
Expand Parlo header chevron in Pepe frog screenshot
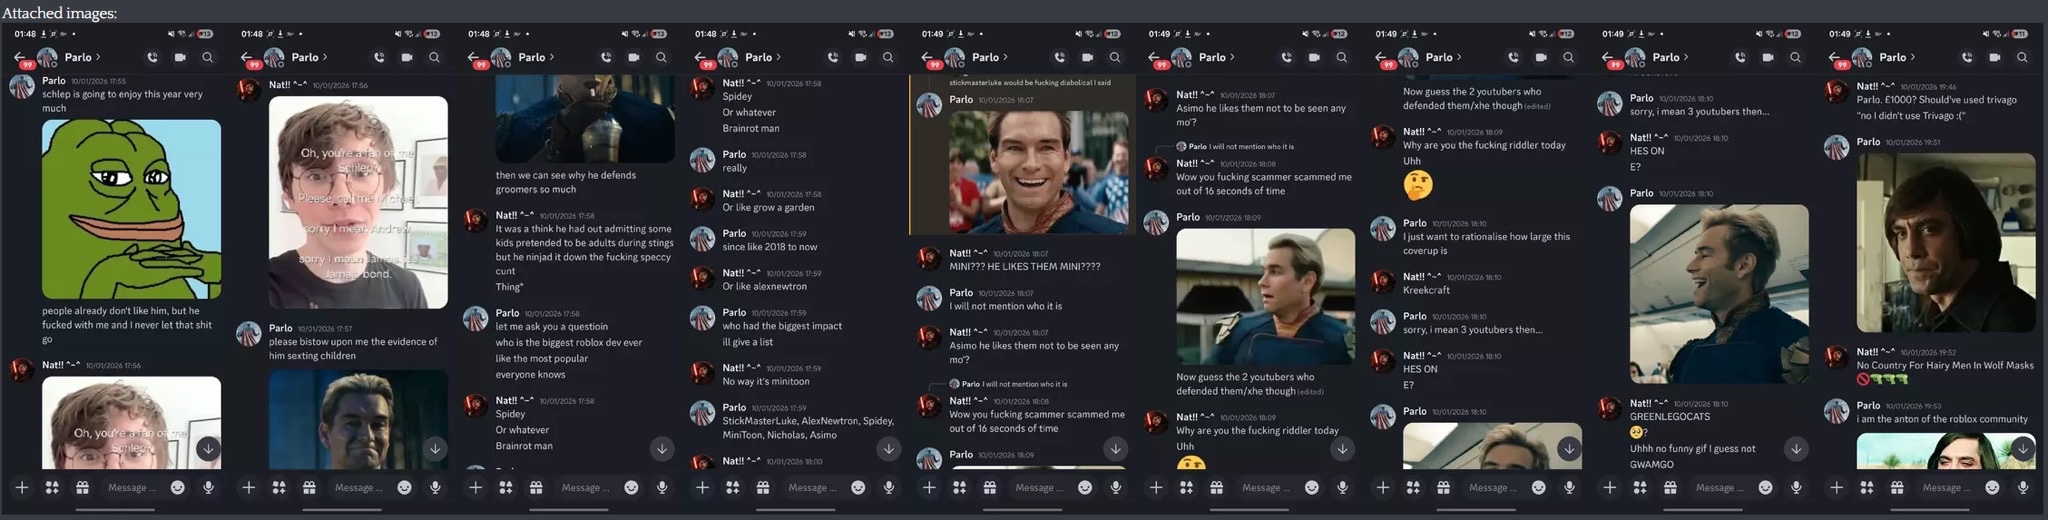pyautogui.click(x=98, y=58)
